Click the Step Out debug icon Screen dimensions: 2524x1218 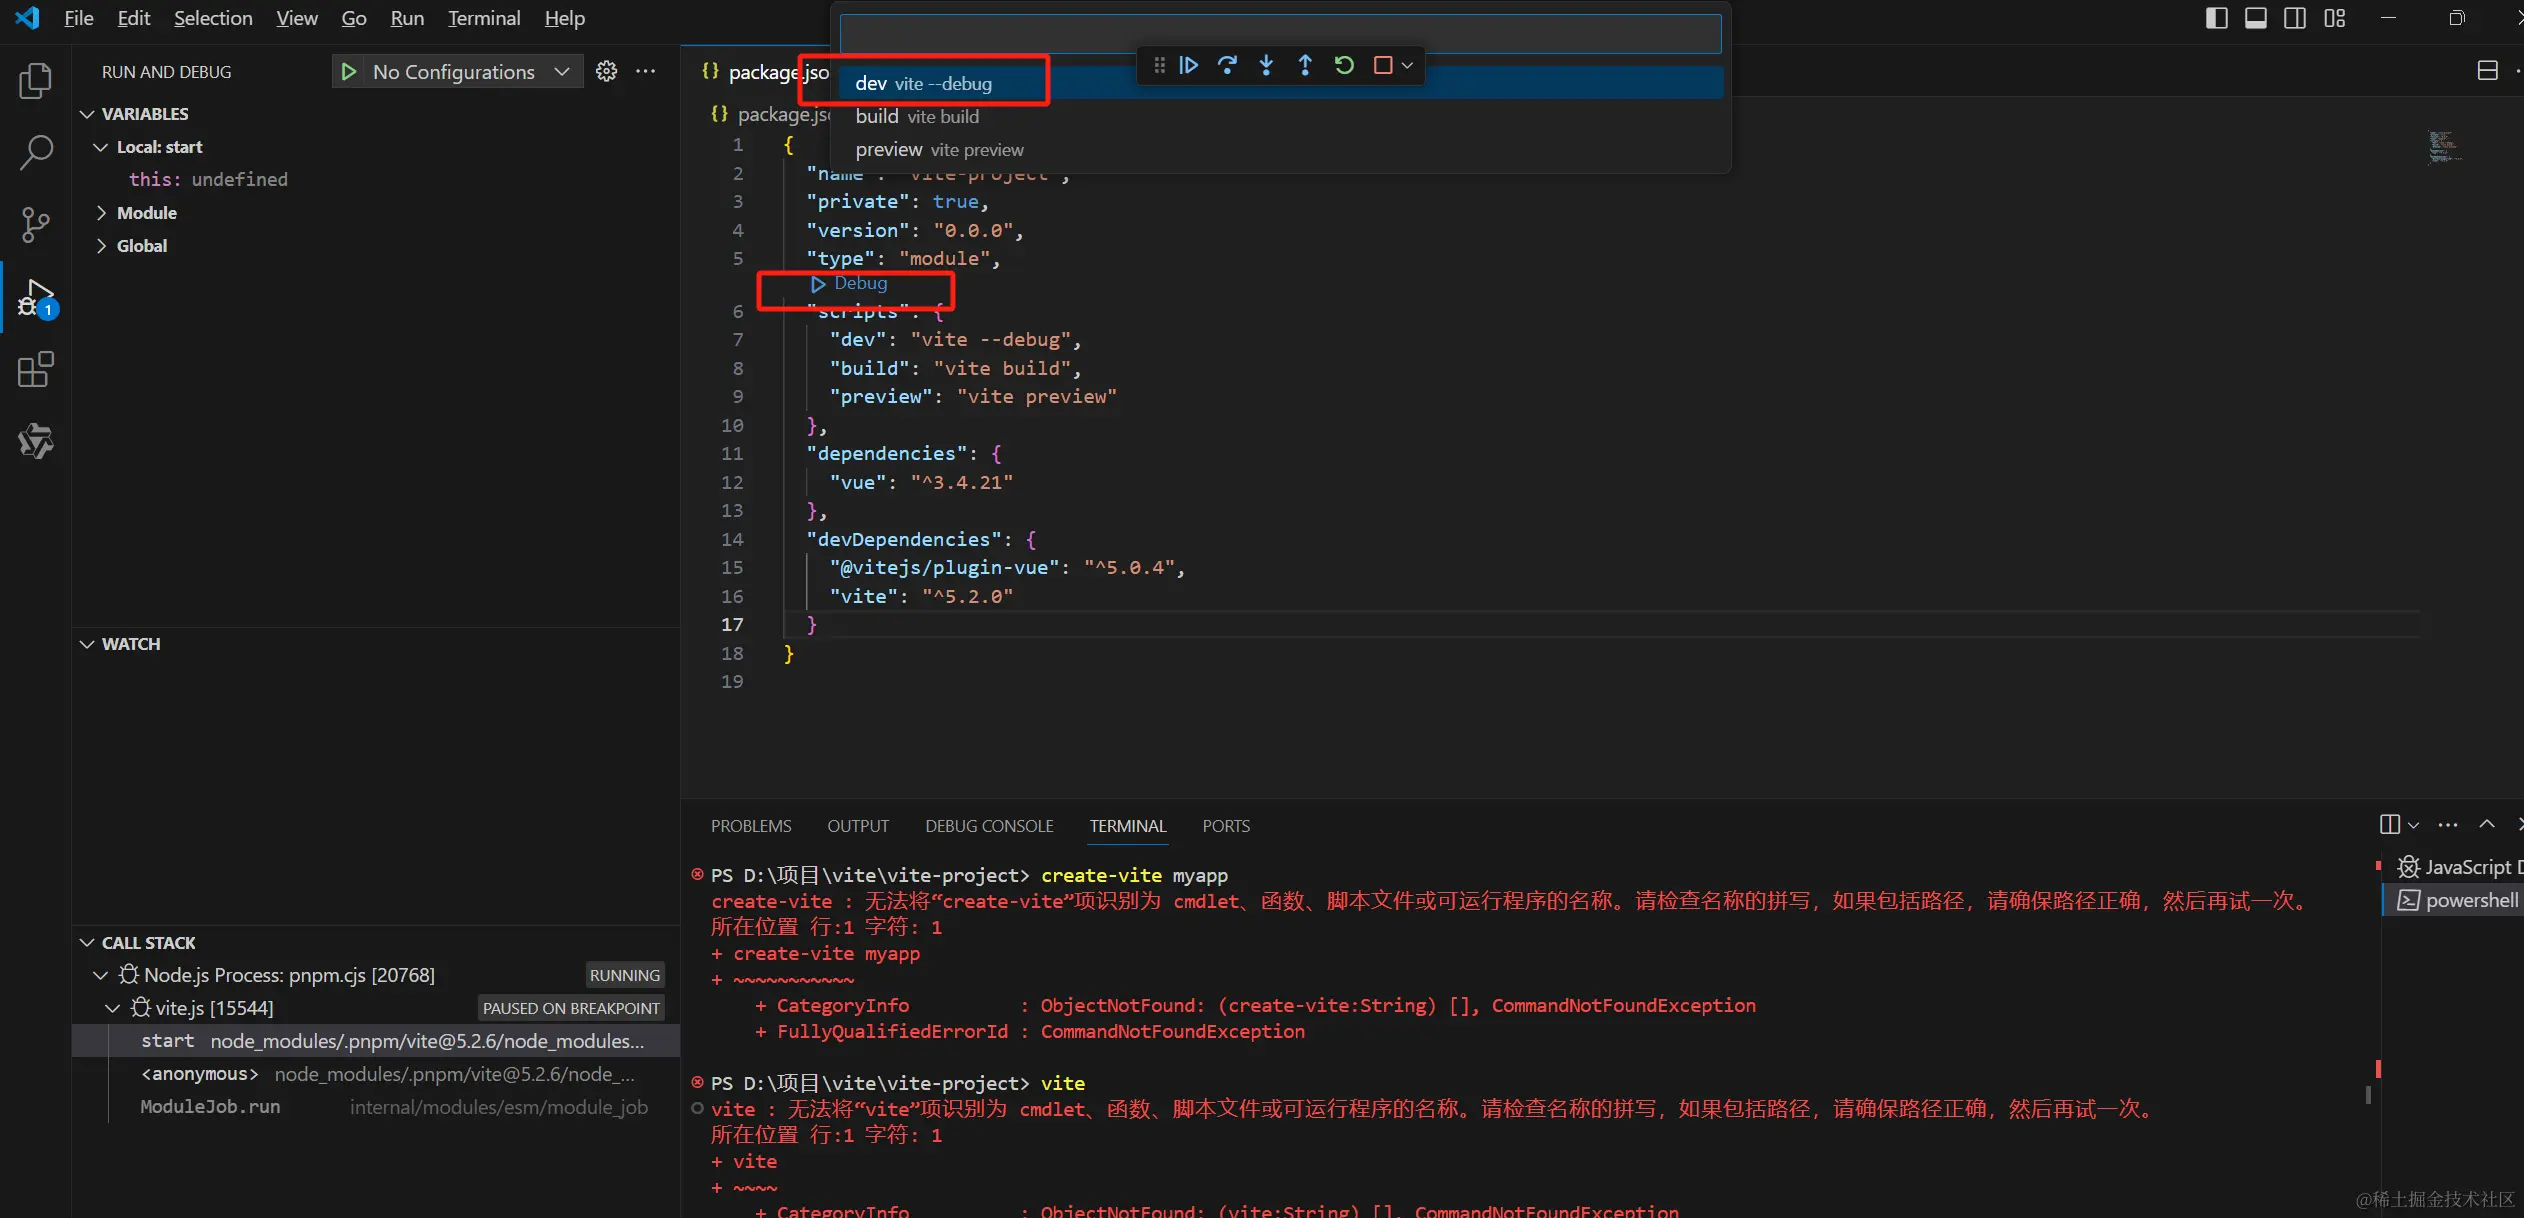click(x=1305, y=65)
